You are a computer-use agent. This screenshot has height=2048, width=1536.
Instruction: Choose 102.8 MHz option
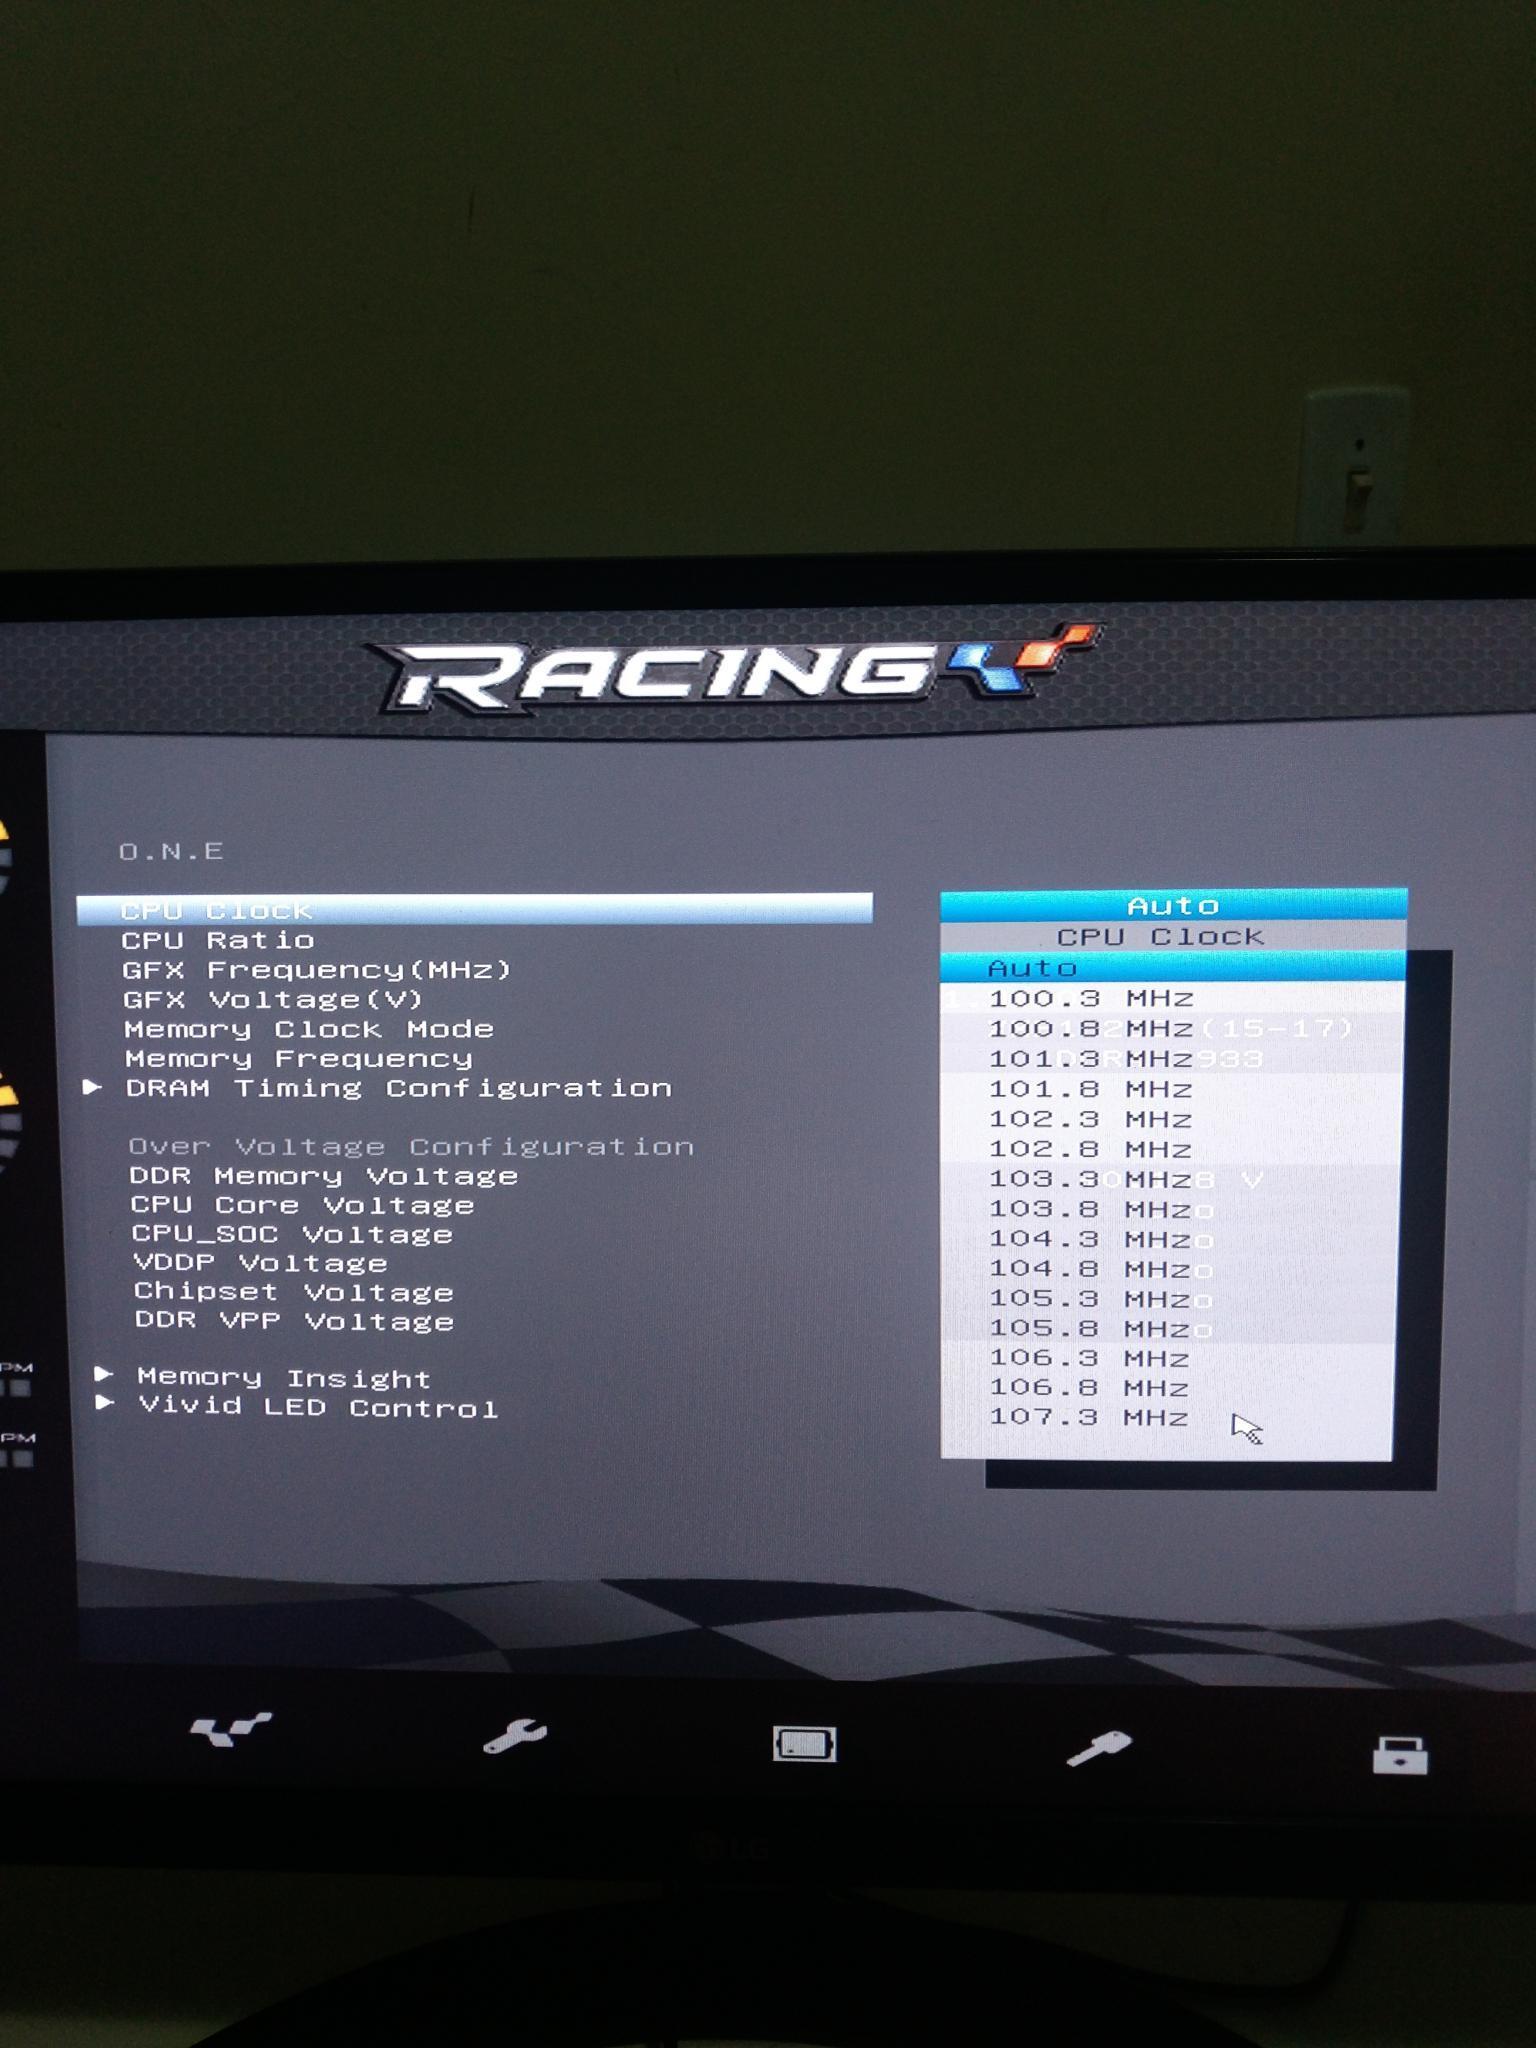click(1170, 1148)
